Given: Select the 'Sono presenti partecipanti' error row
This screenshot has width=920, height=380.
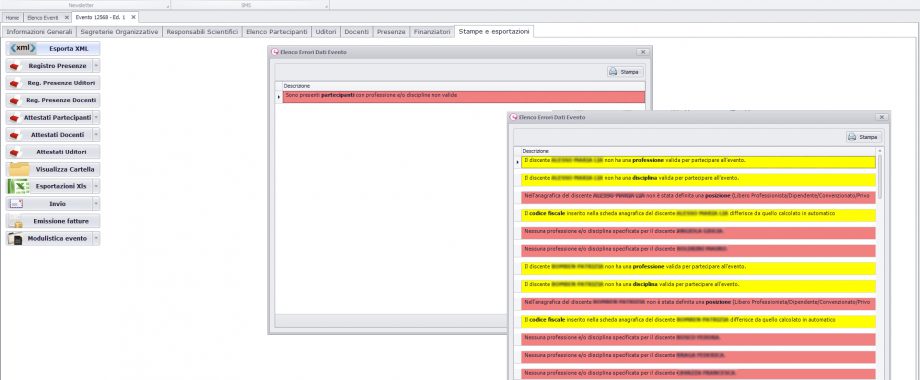Looking at the screenshot, I should click(464, 96).
